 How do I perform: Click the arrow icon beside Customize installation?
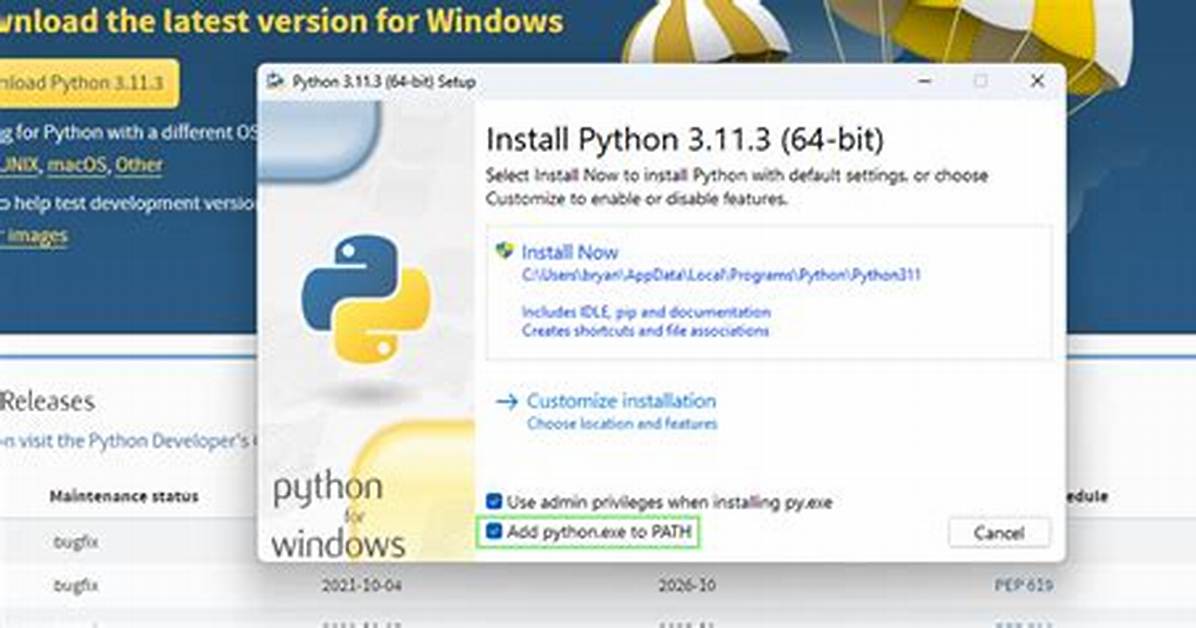pyautogui.click(x=507, y=401)
